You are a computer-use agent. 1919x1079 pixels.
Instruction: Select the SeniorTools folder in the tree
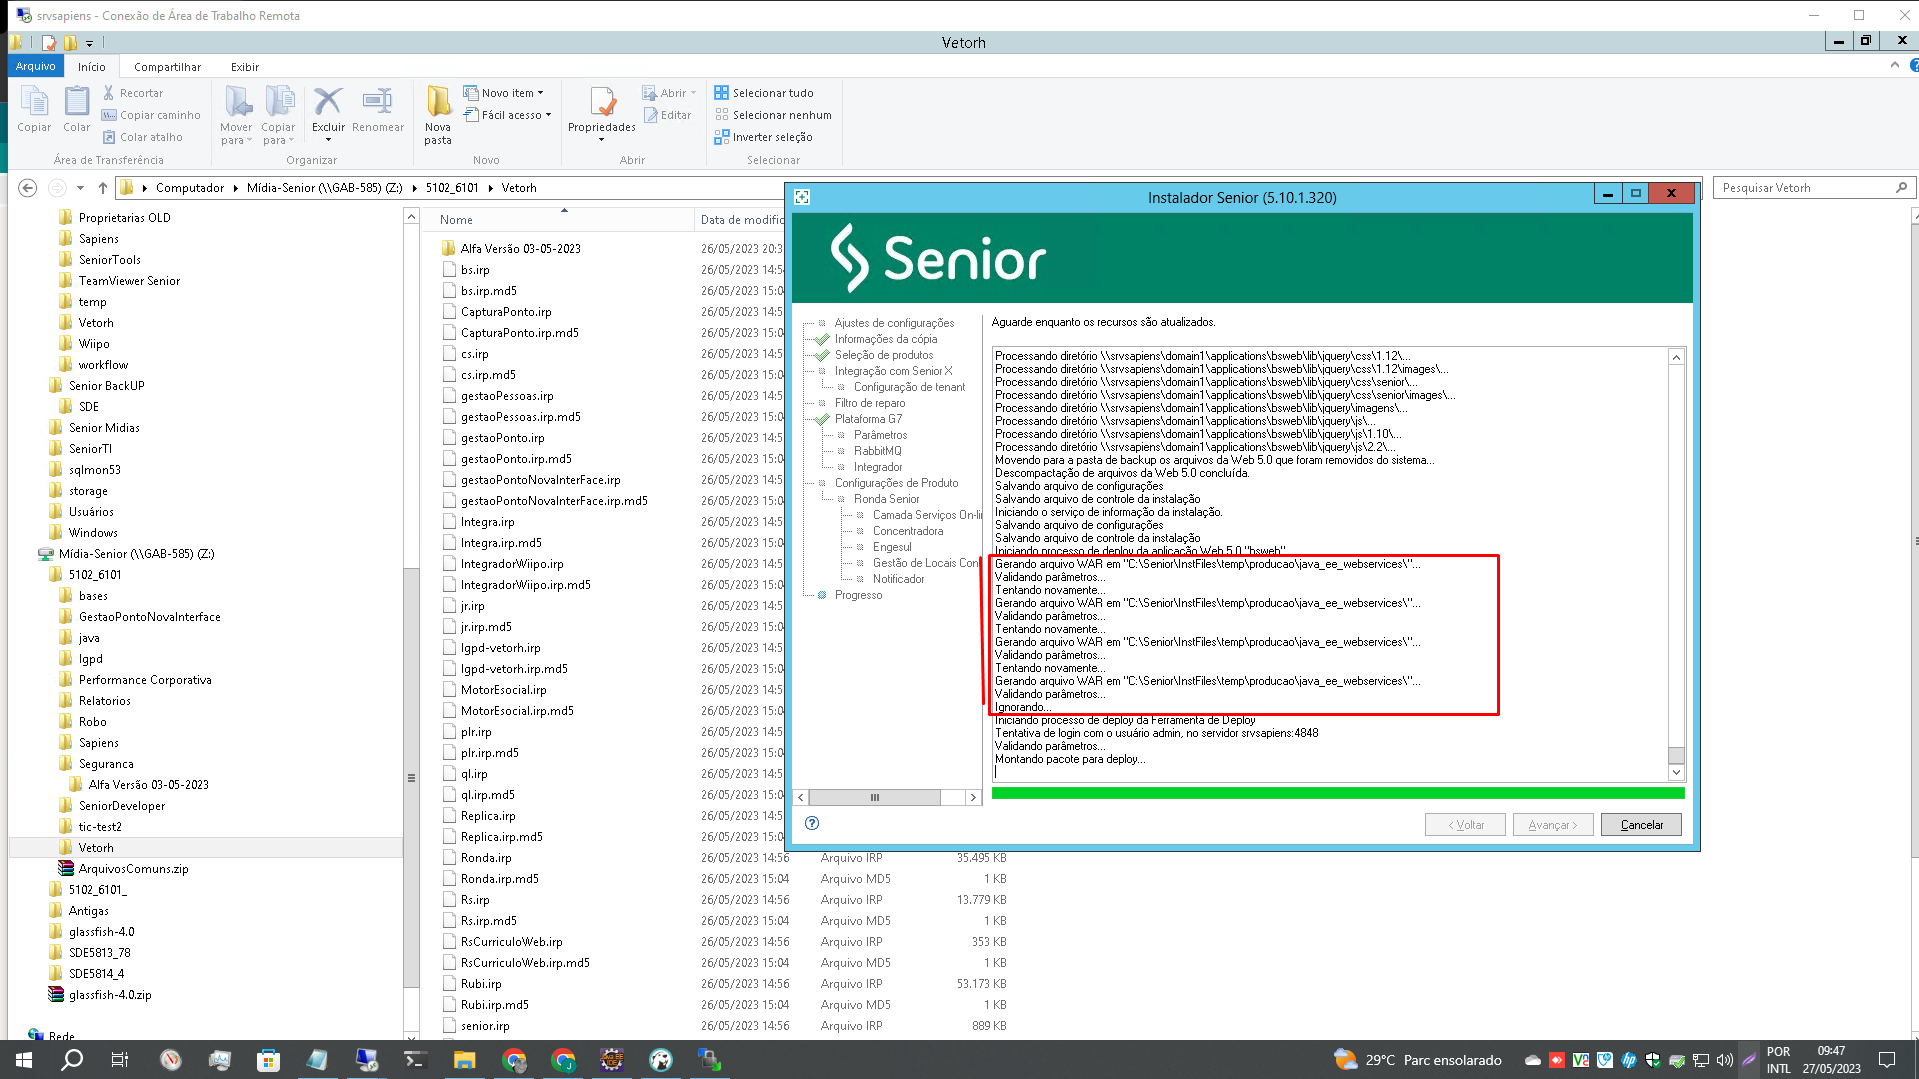point(110,260)
